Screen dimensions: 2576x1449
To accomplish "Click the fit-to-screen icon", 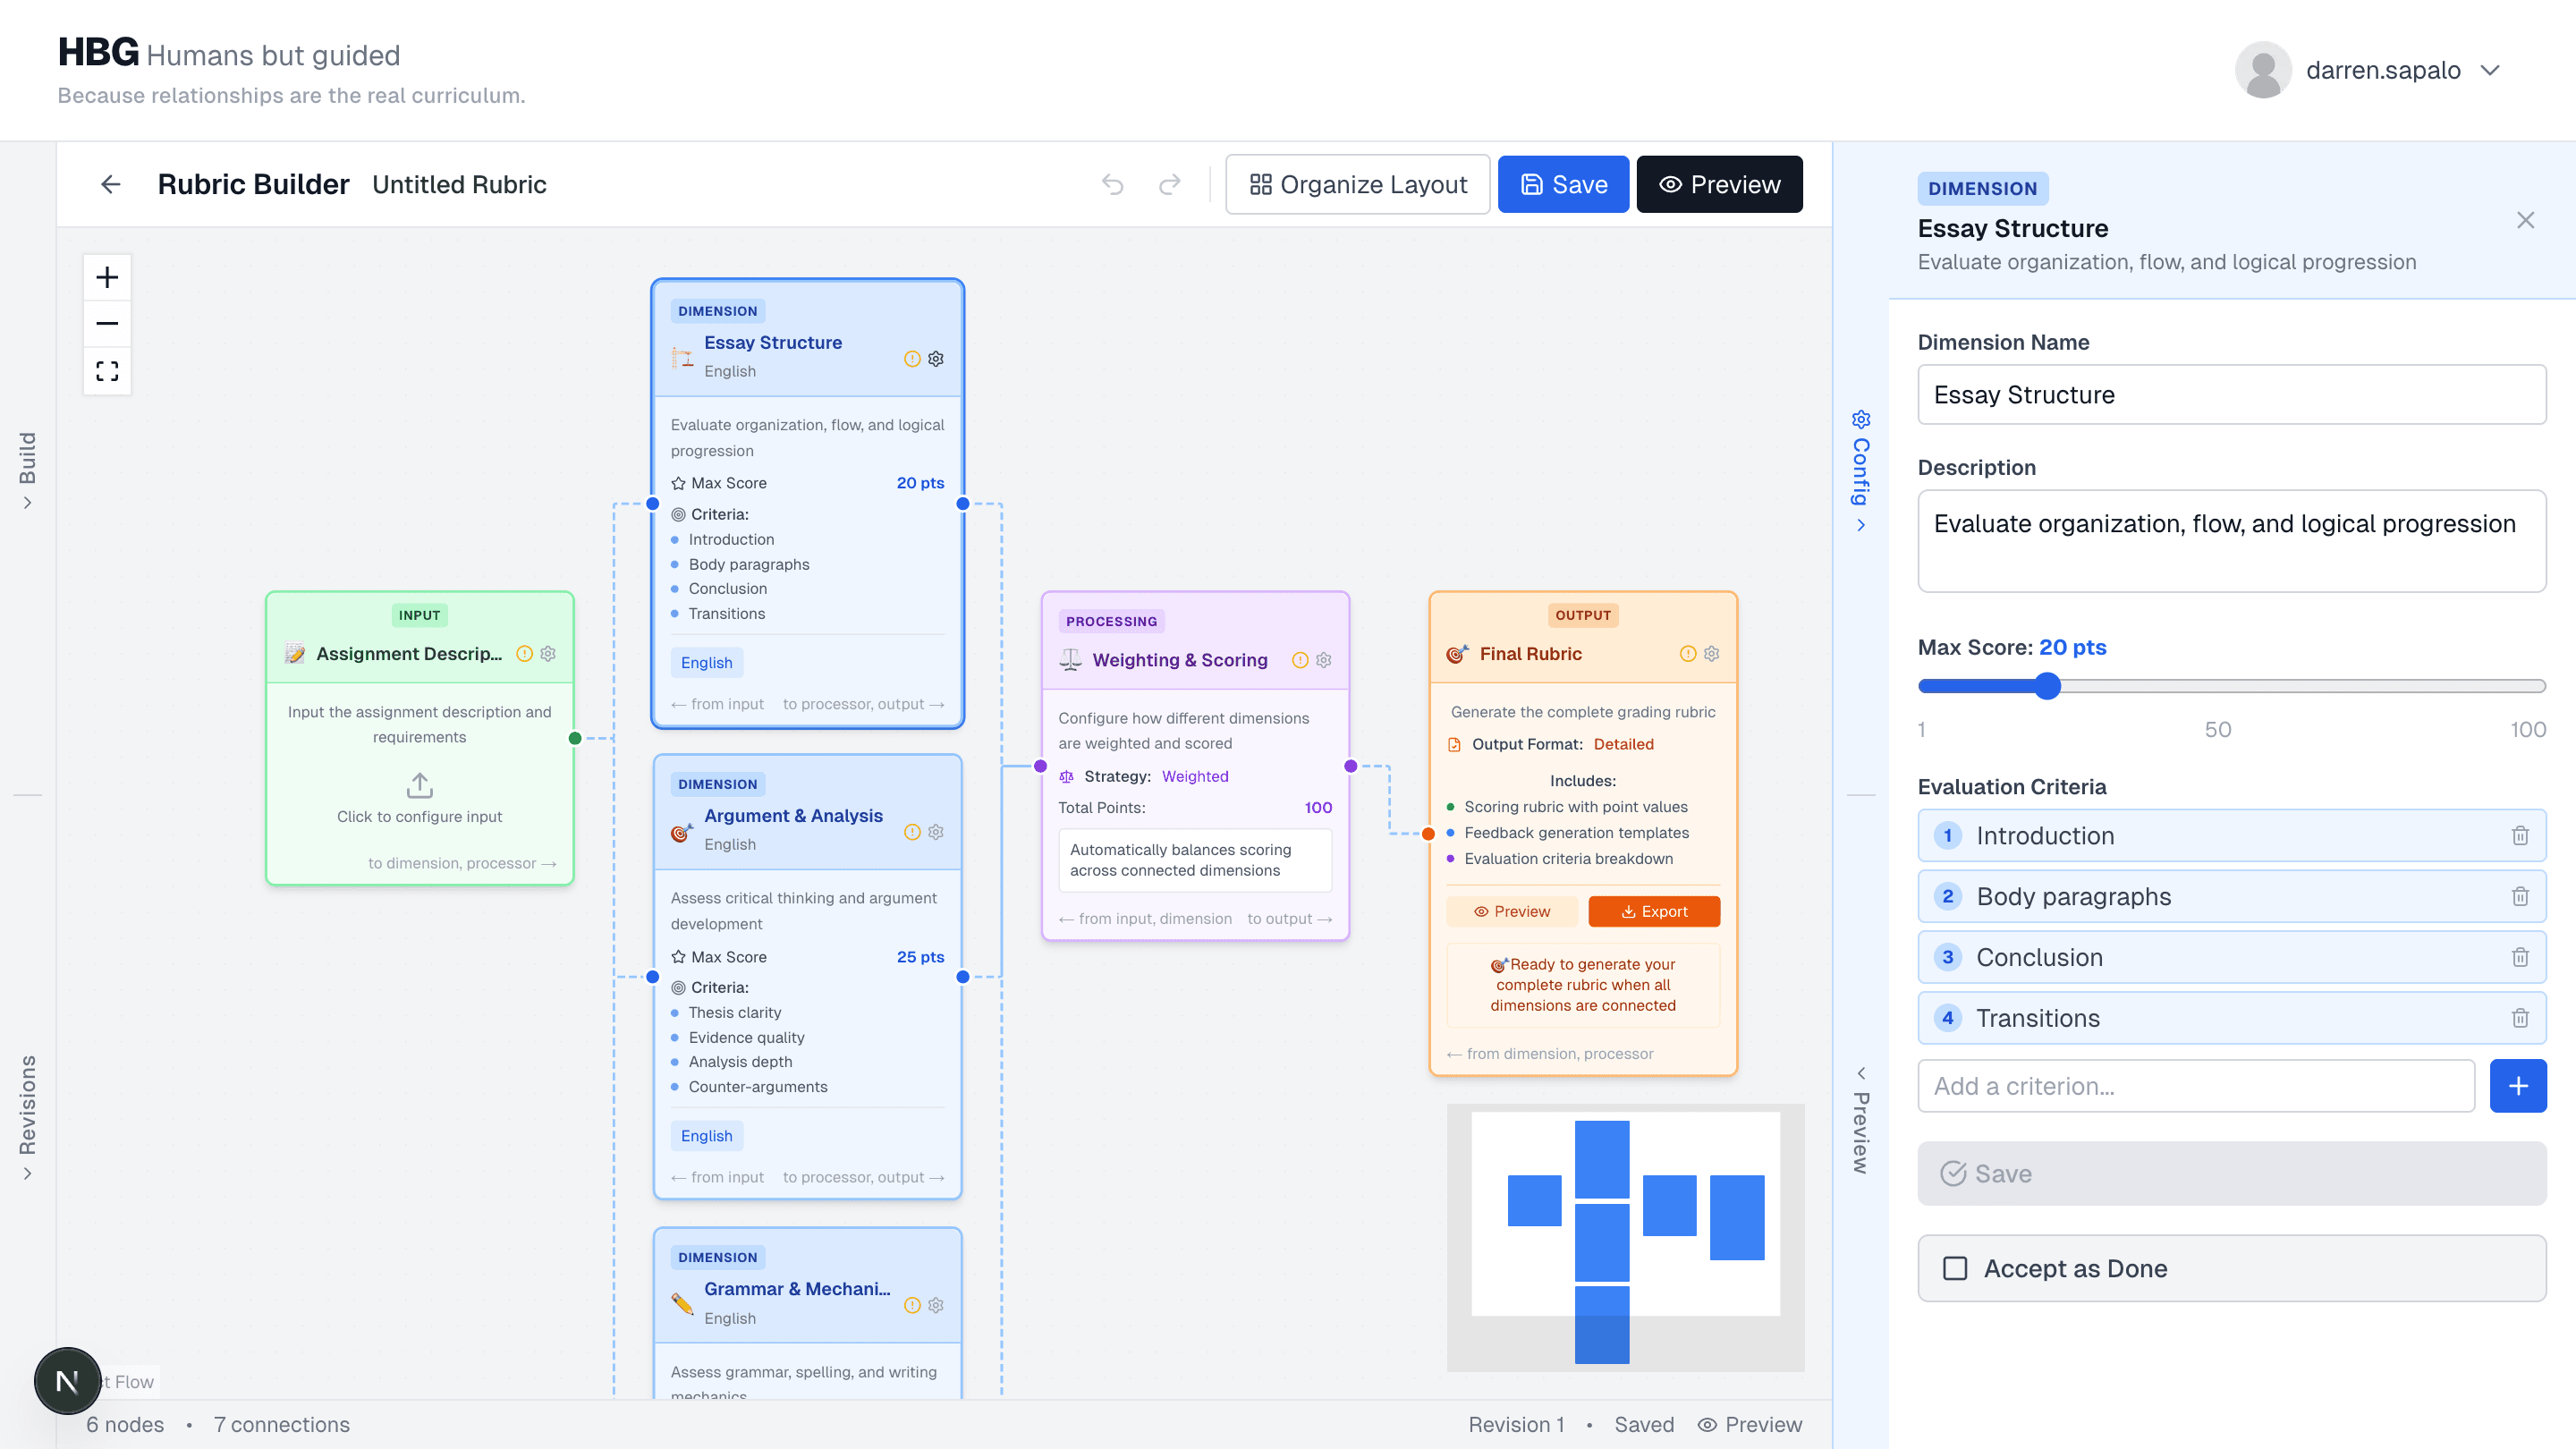I will coord(106,370).
